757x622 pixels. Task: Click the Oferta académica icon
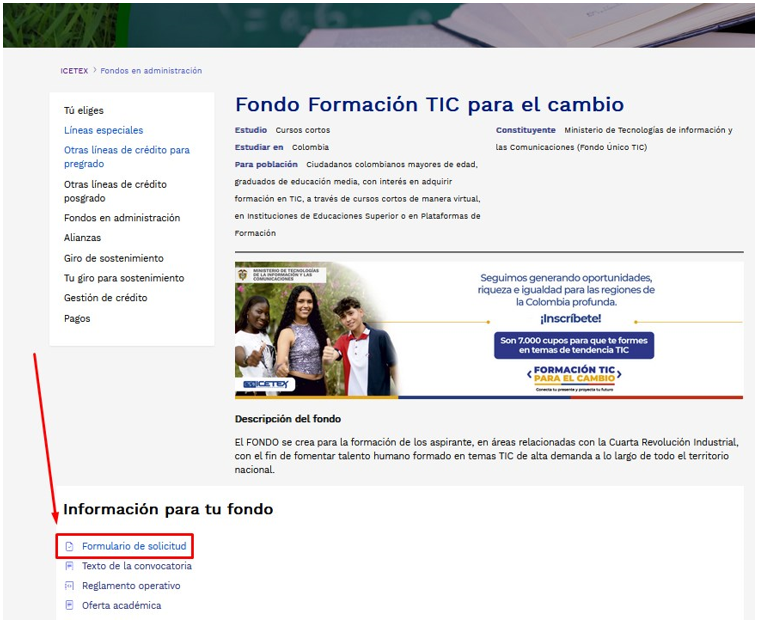click(69, 606)
